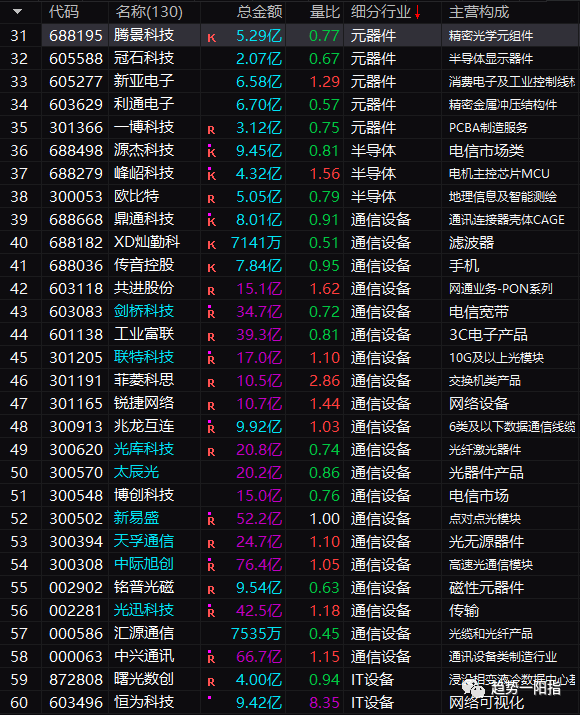Image resolution: width=580 pixels, height=715 pixels.
Task: Click amount 52.2亿 for 新易盛
Action: click(259, 518)
